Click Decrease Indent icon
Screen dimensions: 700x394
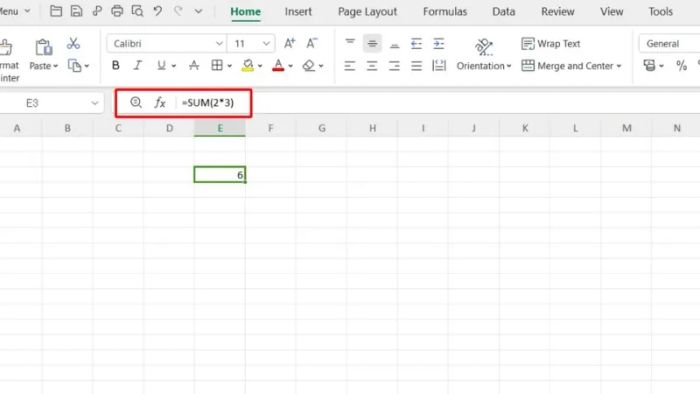point(416,43)
